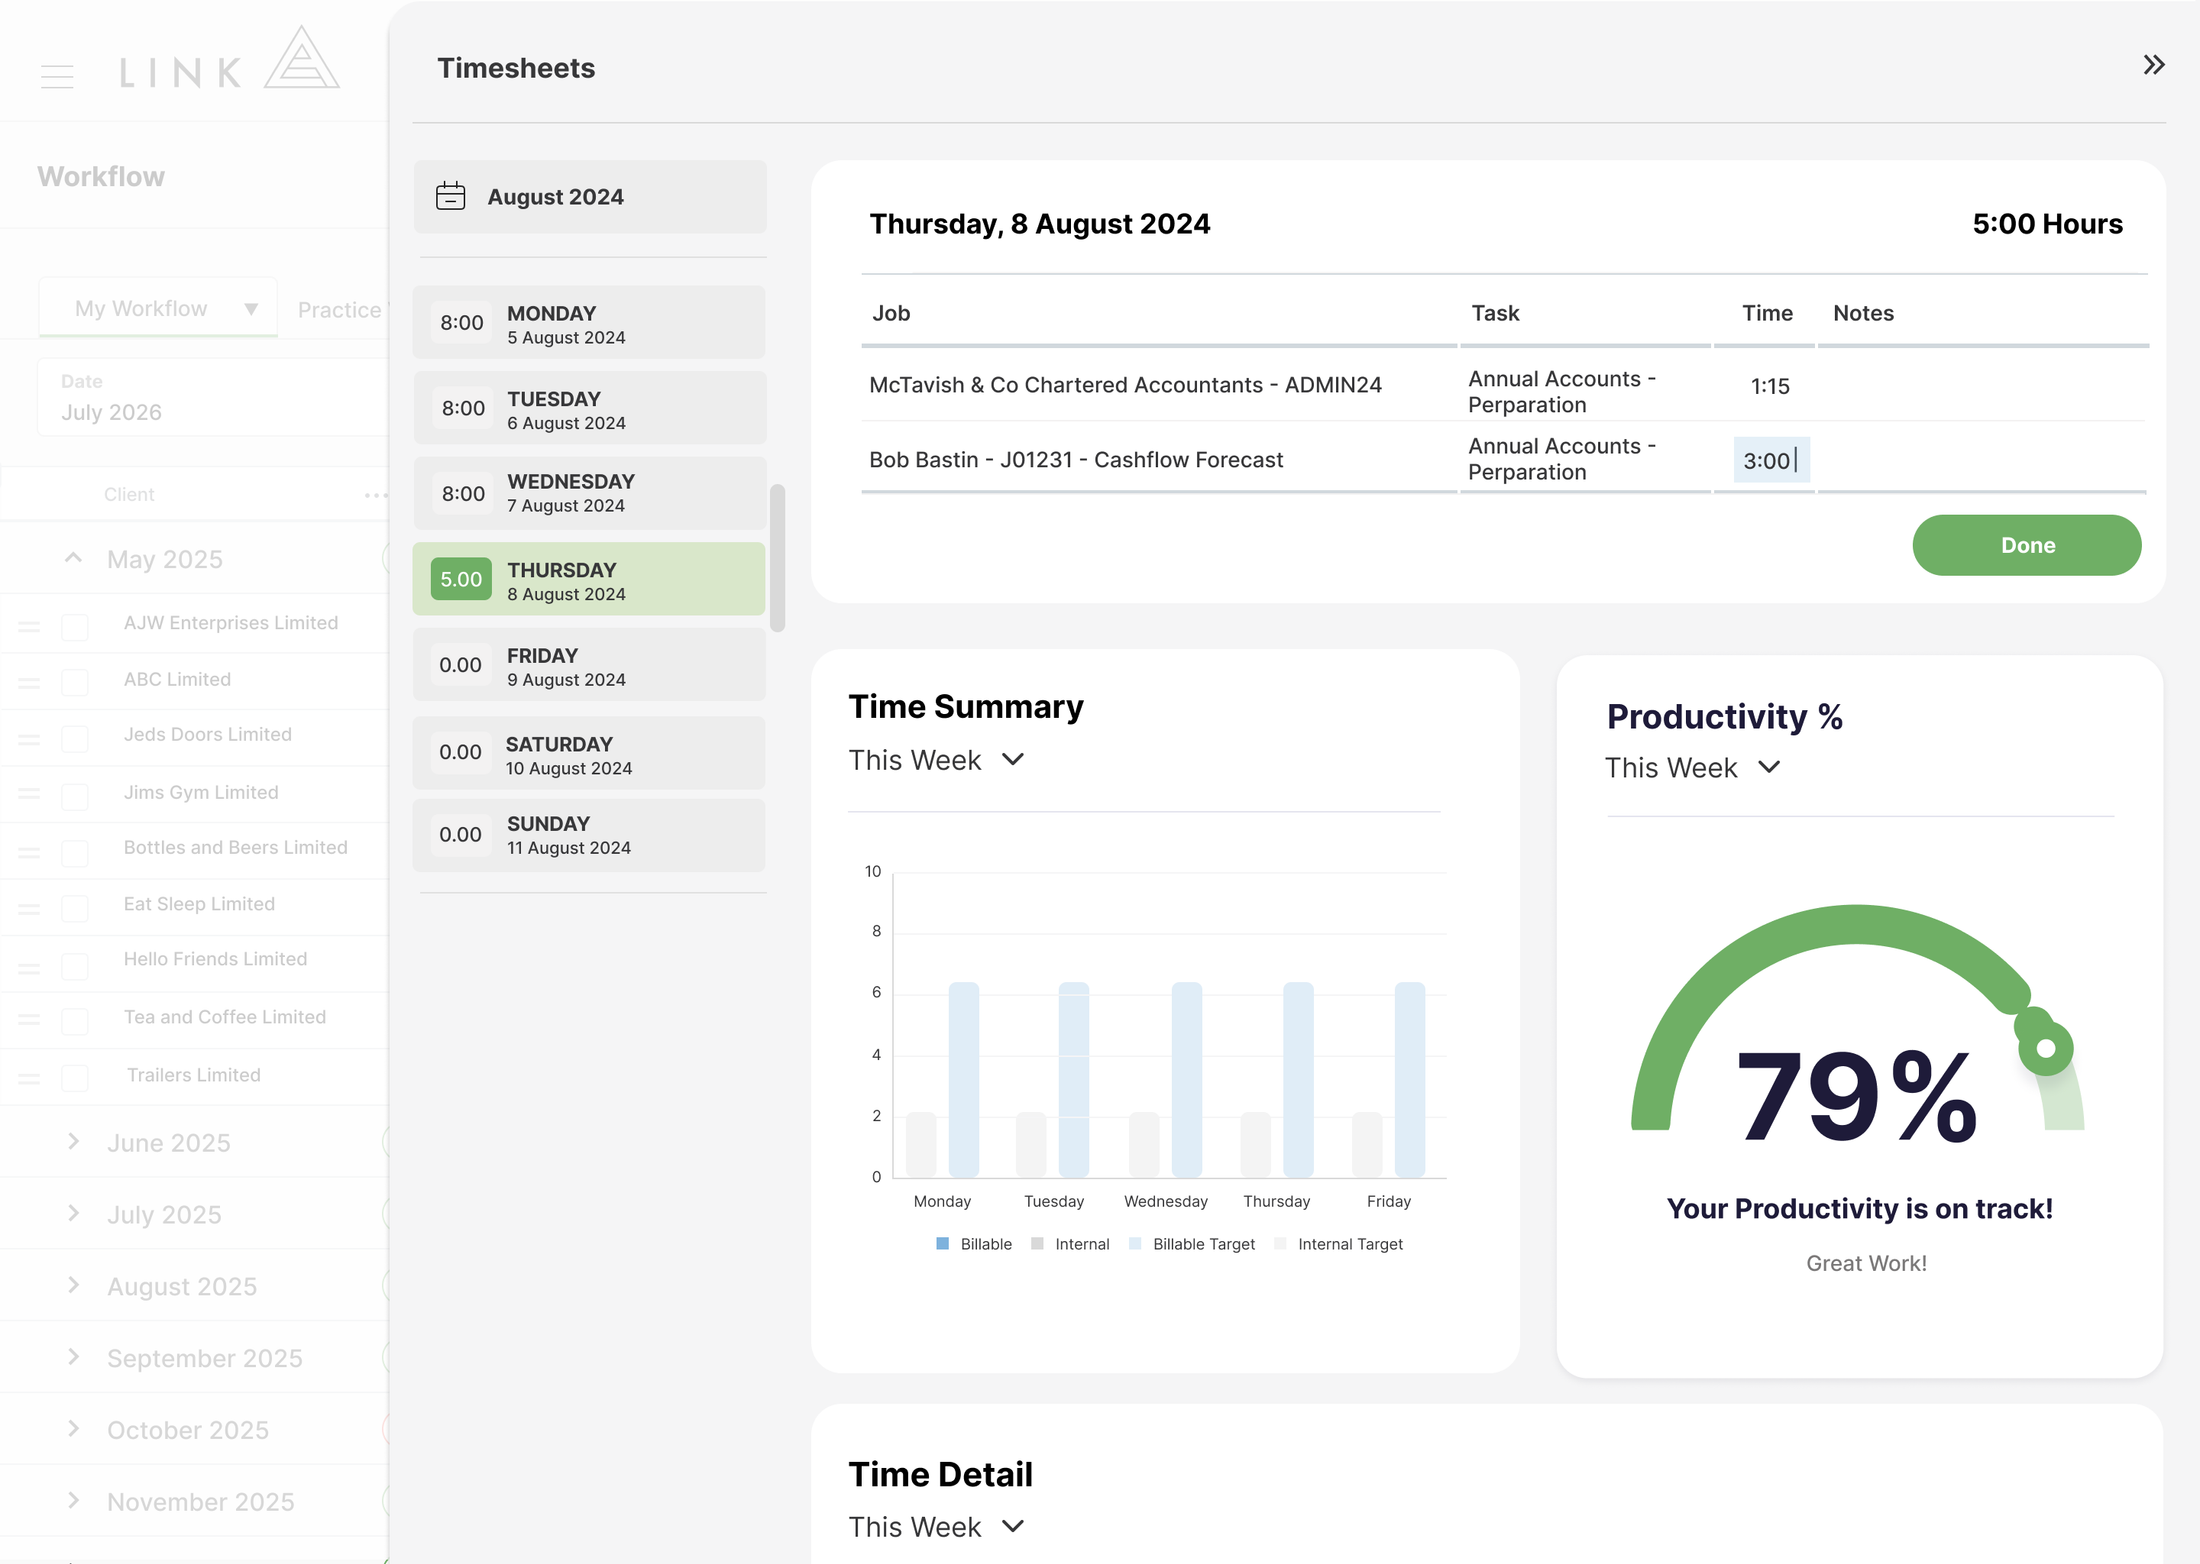The width and height of the screenshot is (2200, 1564).
Task: Toggle the Billable Target legend swatch
Action: point(1135,1244)
